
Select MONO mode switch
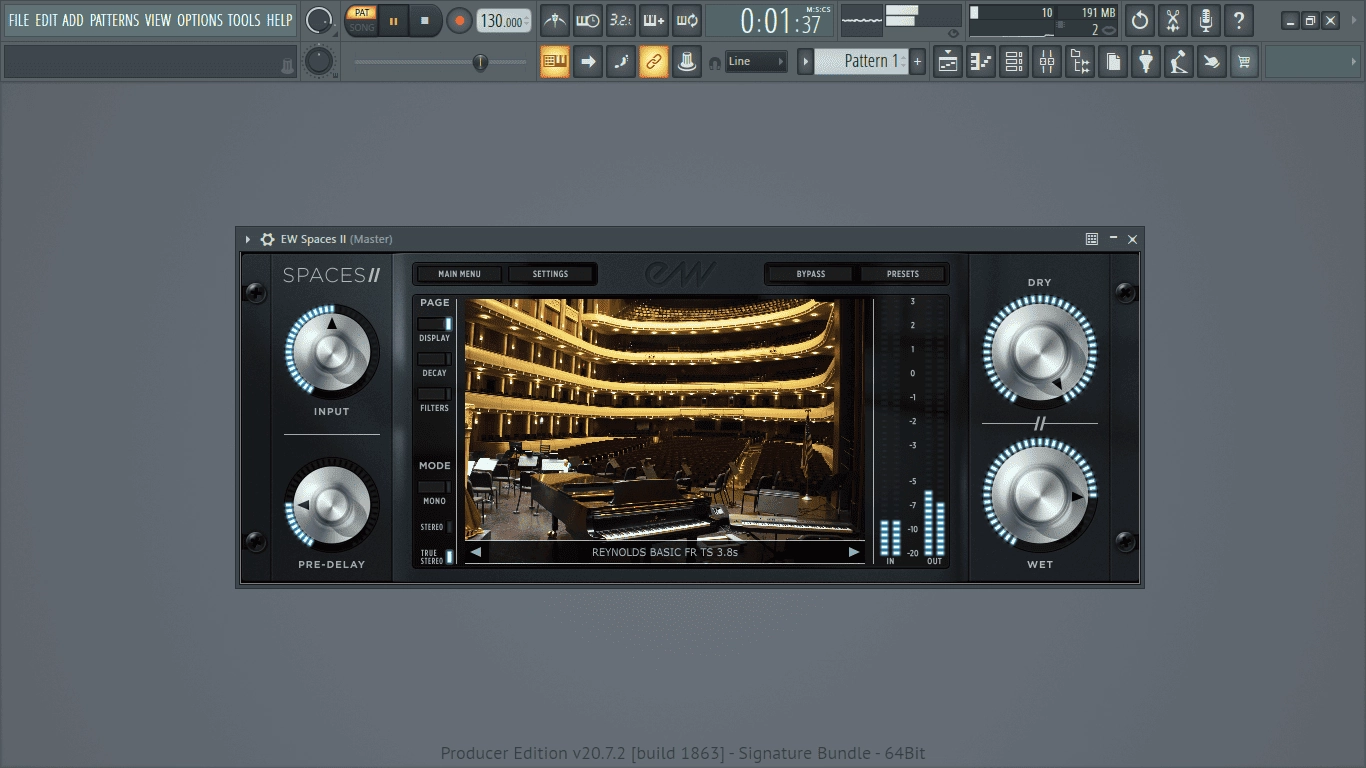tap(435, 487)
